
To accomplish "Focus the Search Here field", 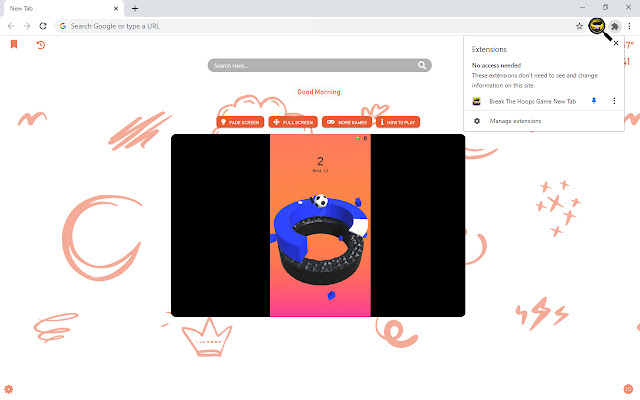I will [320, 65].
